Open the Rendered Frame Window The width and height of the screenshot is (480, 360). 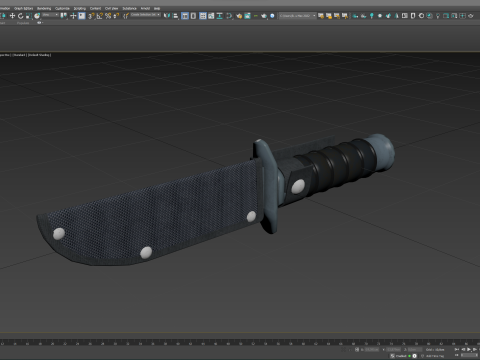(x=247, y=16)
